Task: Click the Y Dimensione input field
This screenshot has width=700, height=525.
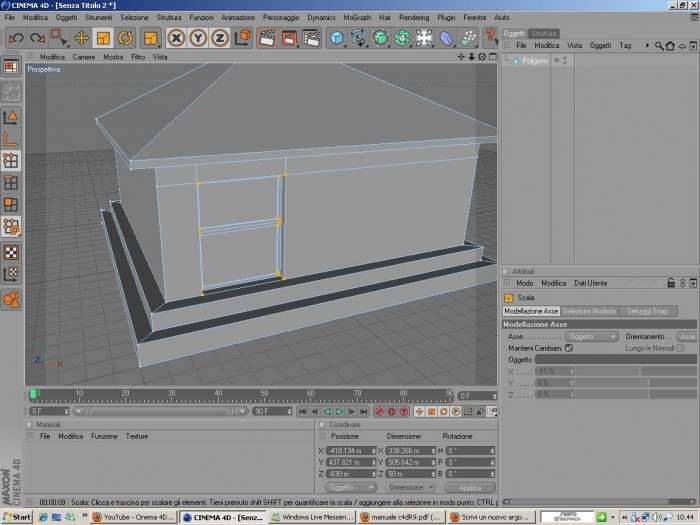Action: click(410, 462)
